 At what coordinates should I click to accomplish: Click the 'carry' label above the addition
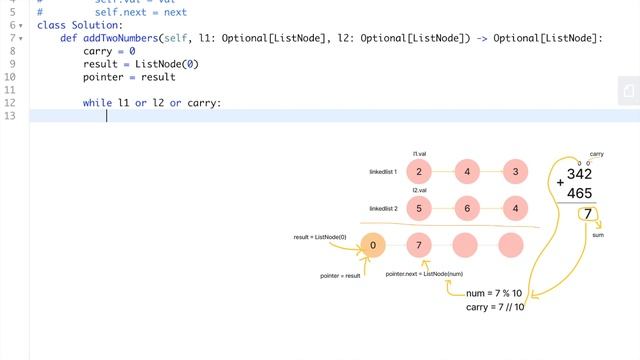click(x=596, y=154)
